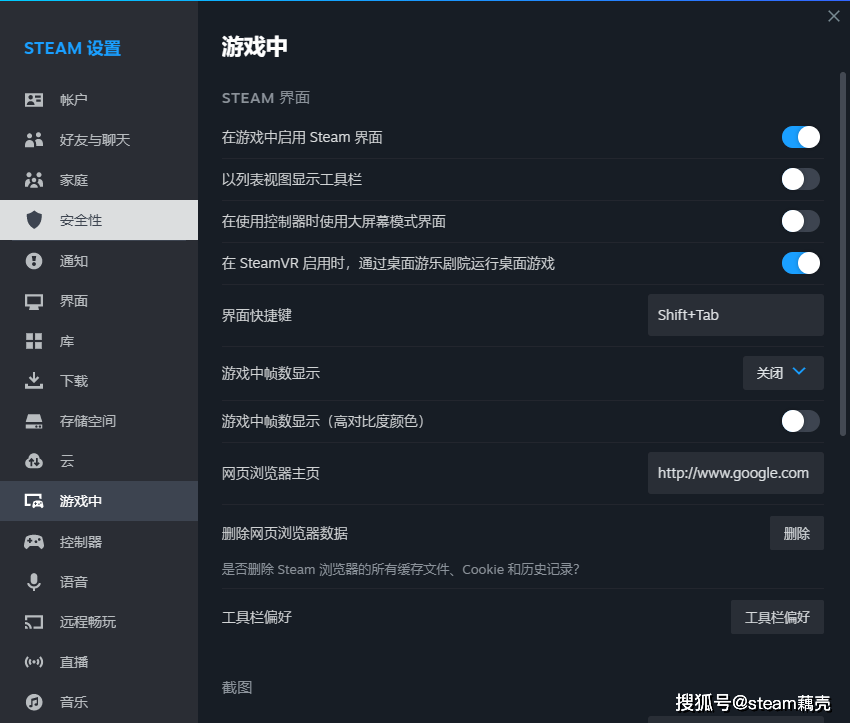This screenshot has width=850, height=723.
Task: Go to 好友与聊天 settings
Action: click(x=99, y=140)
